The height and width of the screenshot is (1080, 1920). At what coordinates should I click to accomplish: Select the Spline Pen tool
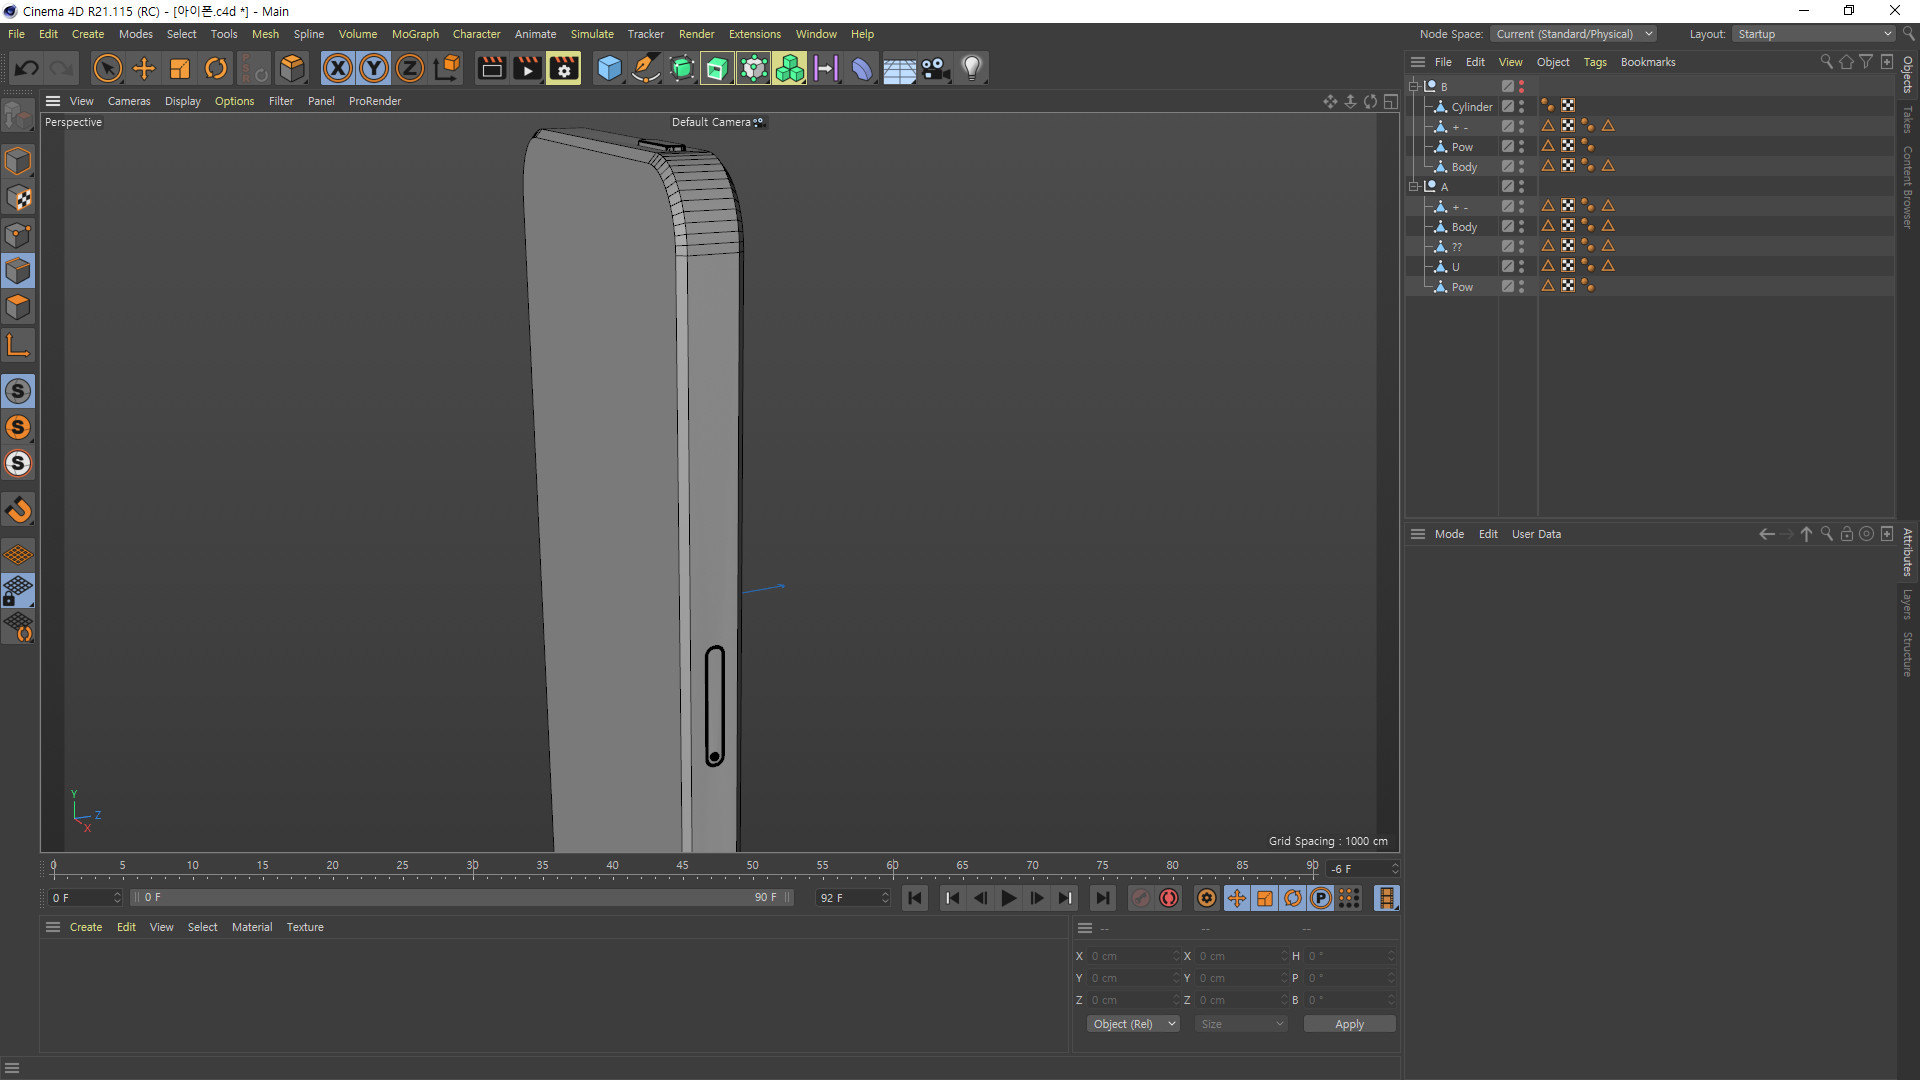646,68
